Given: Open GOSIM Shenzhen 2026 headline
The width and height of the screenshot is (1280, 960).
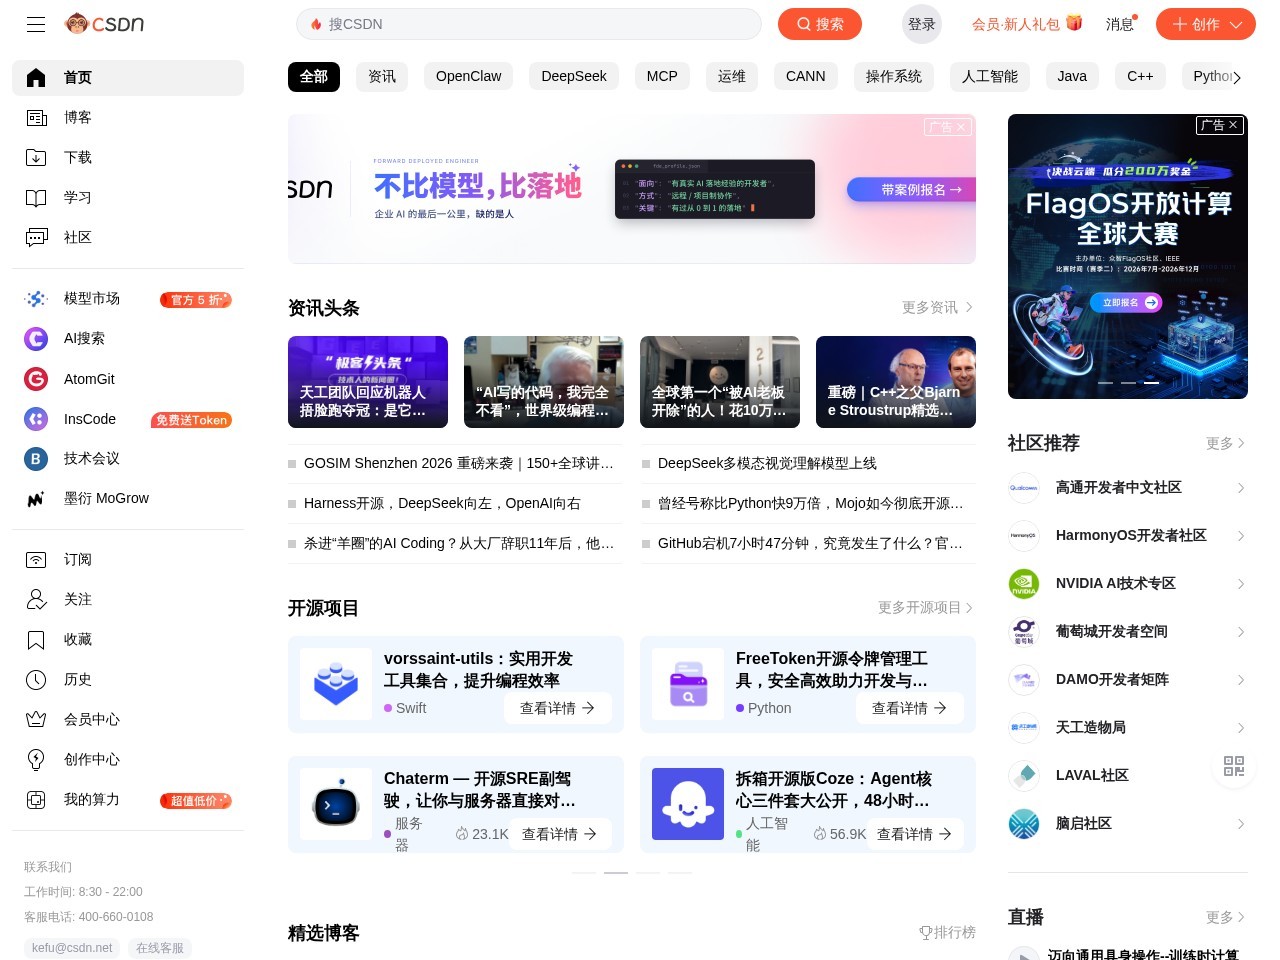Looking at the screenshot, I should pyautogui.click(x=459, y=463).
